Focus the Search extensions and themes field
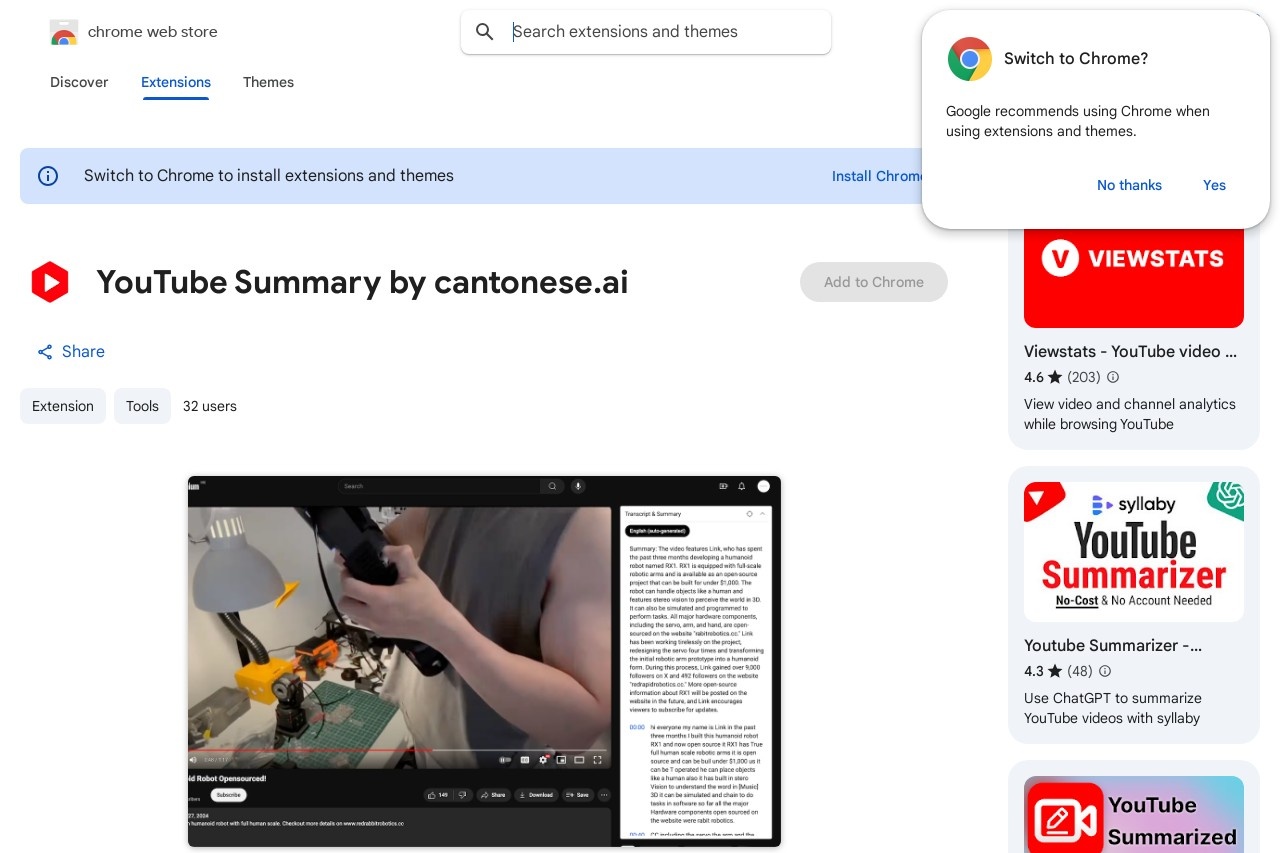Screen dimensions: 1280x853 coord(645,32)
